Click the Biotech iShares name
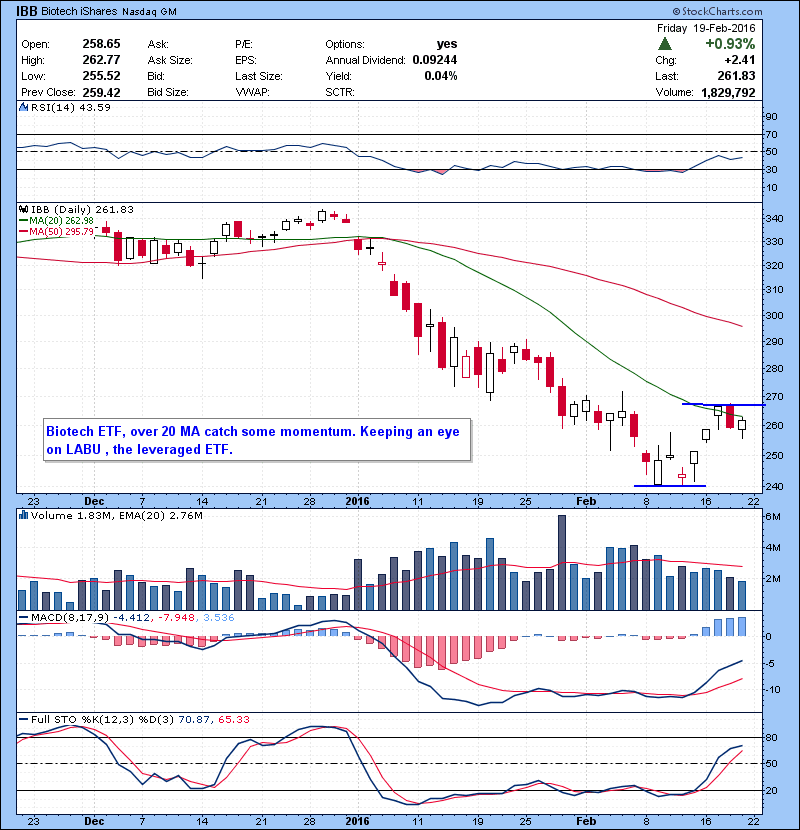Image resolution: width=800 pixels, height=830 pixels. point(79,11)
